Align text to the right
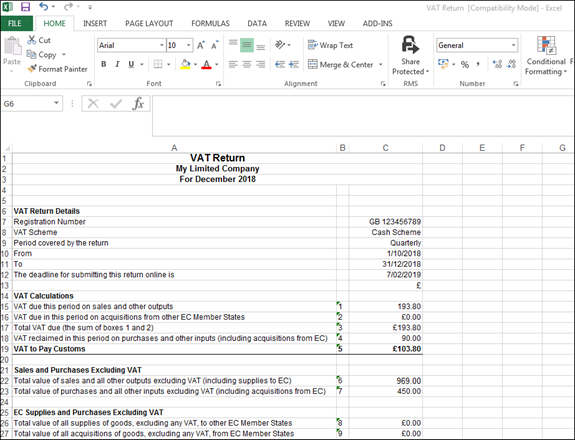 (x=261, y=65)
